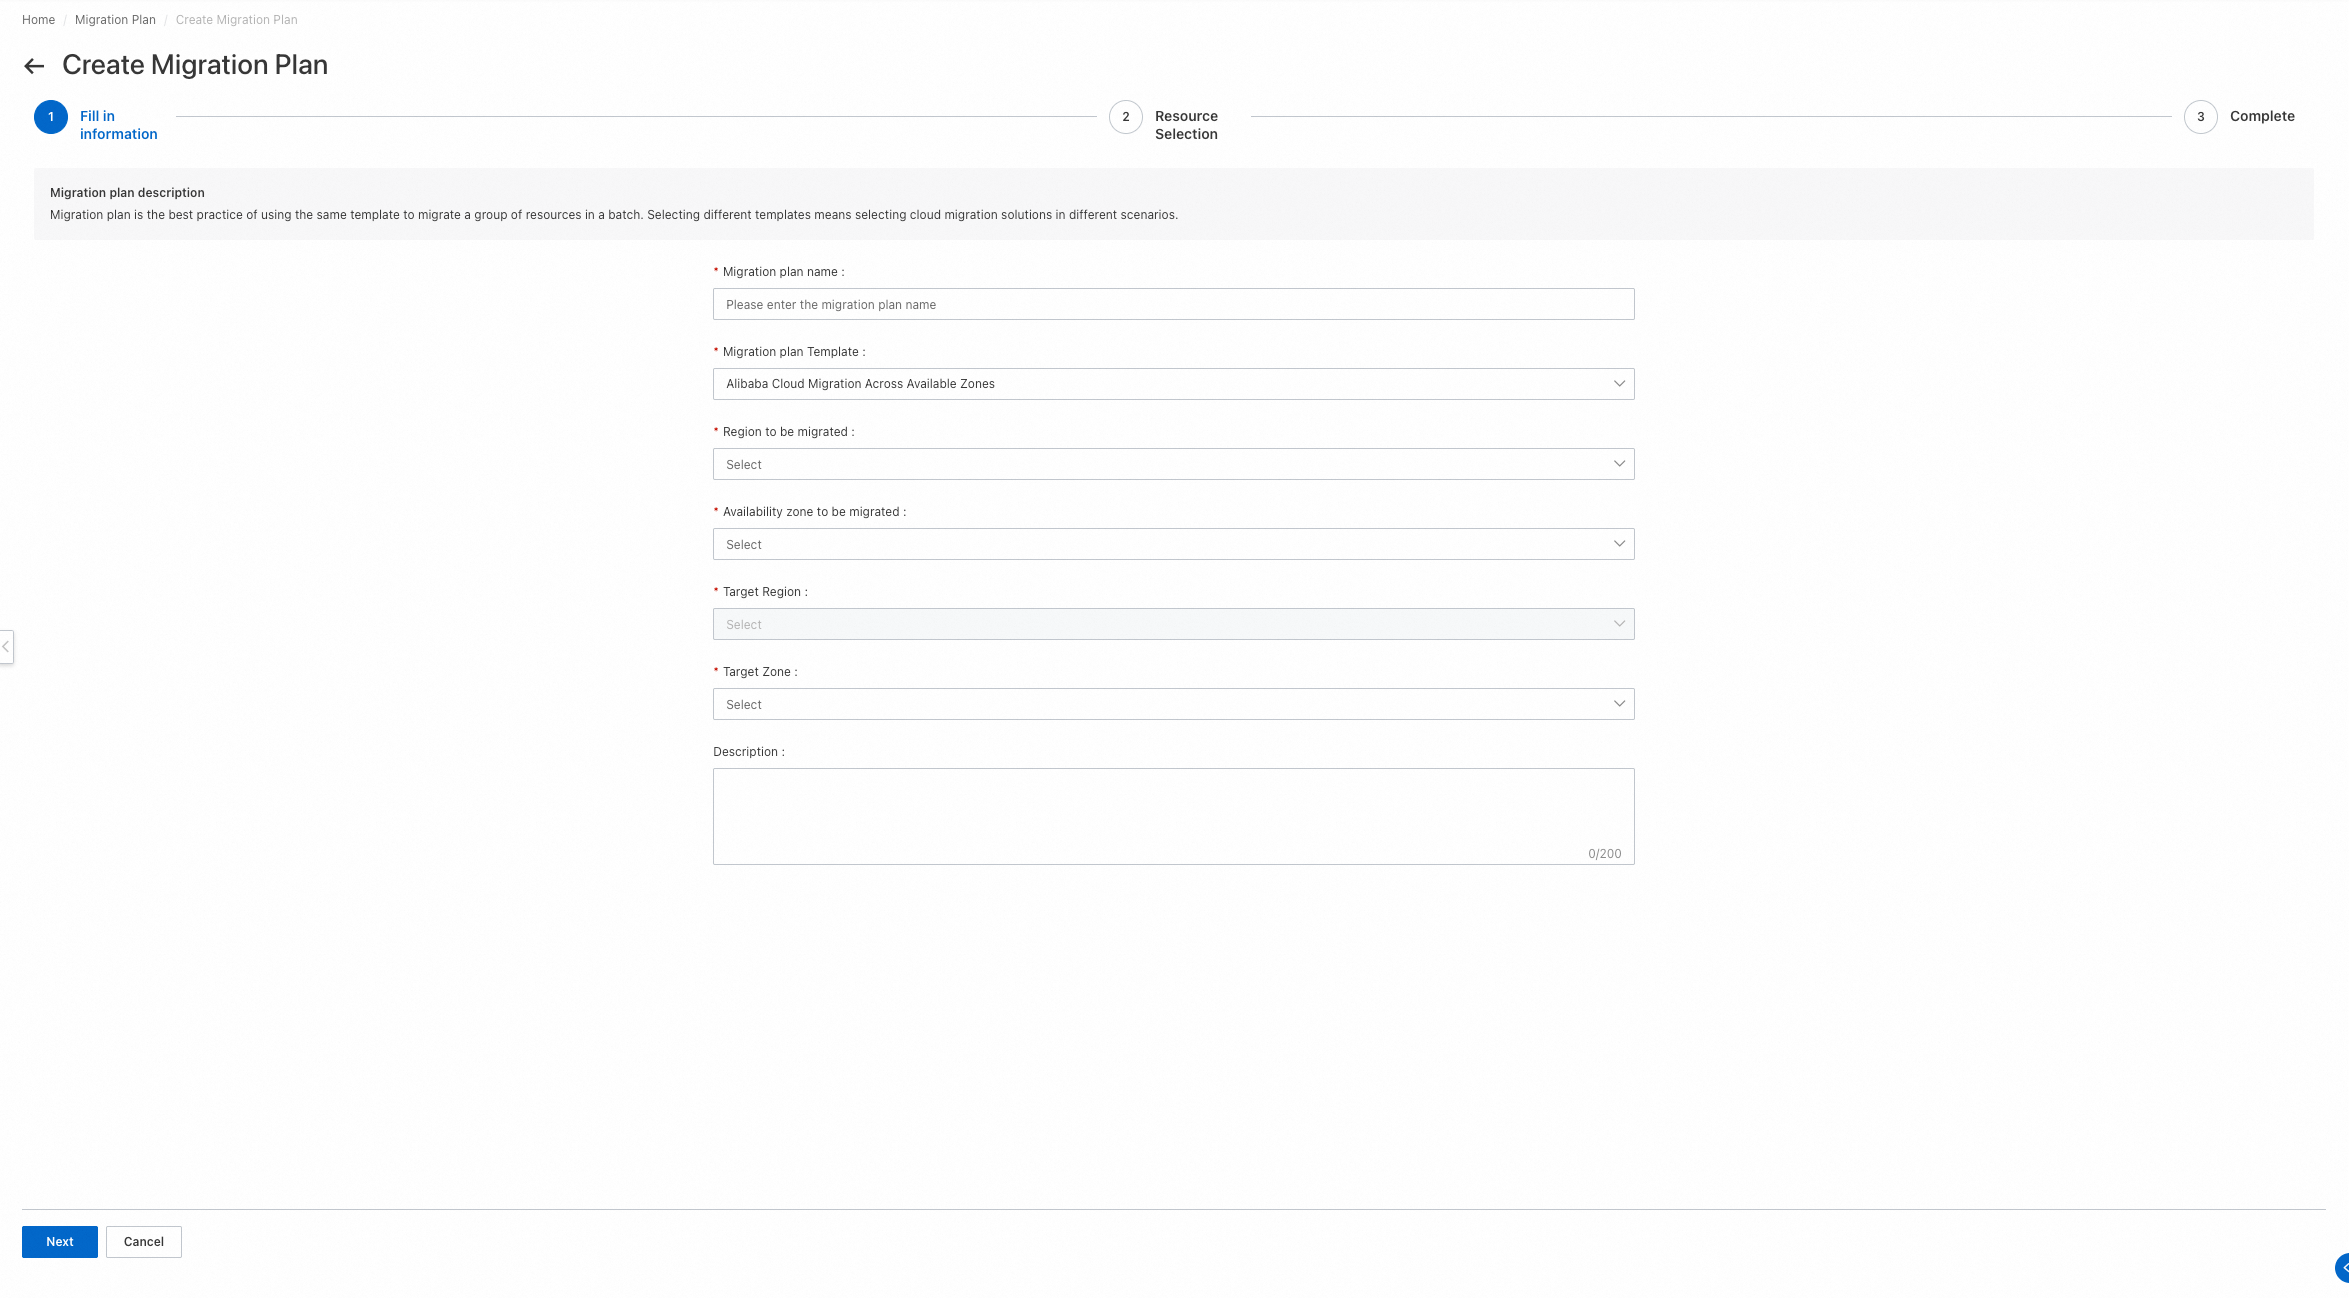This screenshot has height=1298, width=2349.
Task: Expand the collapsed left sidebar handle
Action: coord(6,647)
